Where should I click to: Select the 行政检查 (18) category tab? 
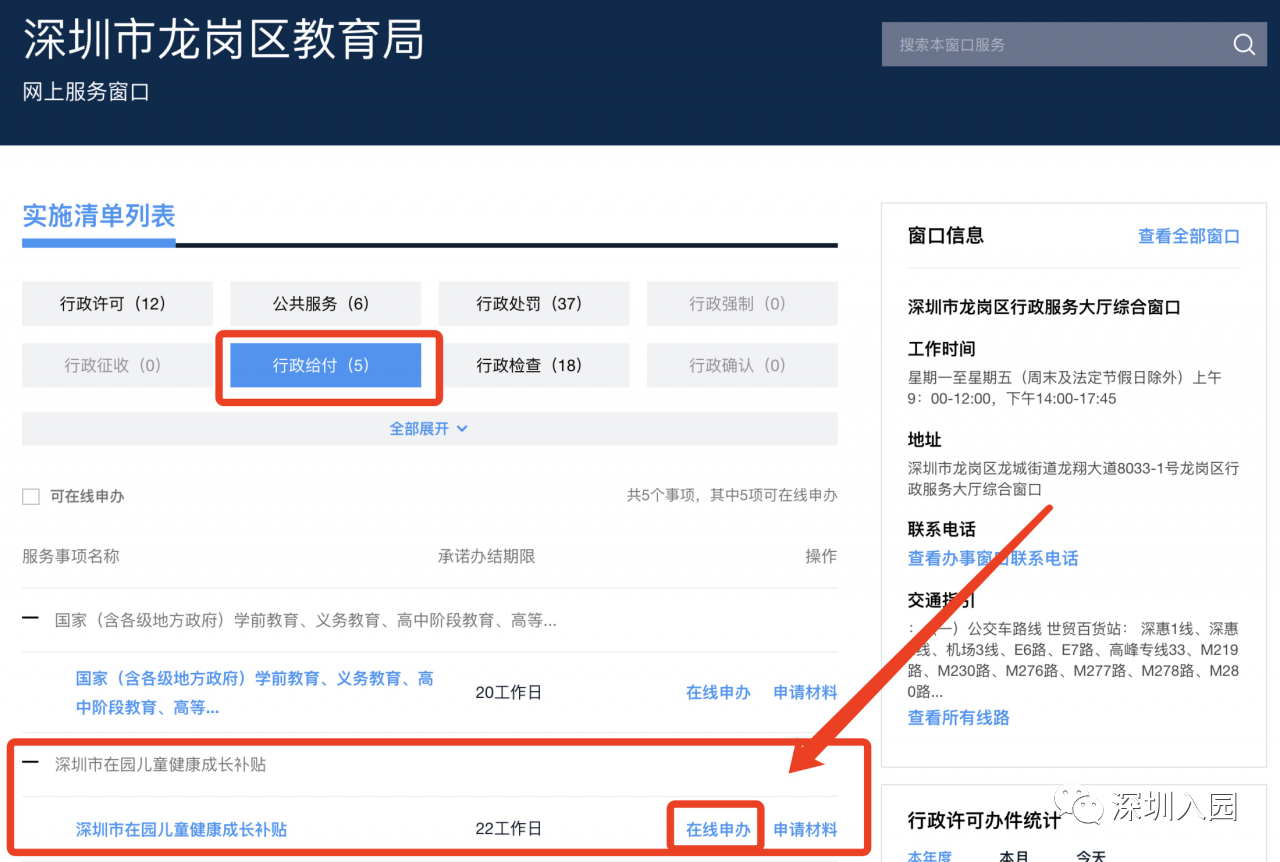click(533, 365)
